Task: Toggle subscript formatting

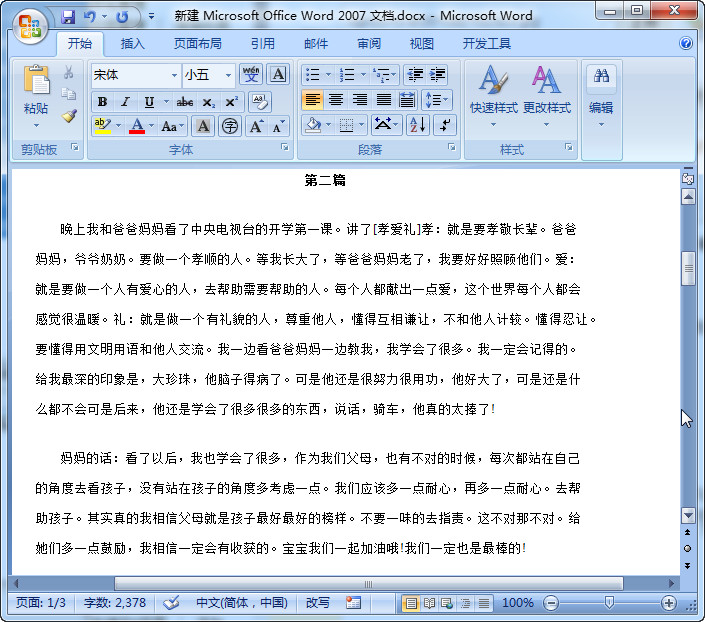Action: pyautogui.click(x=208, y=102)
